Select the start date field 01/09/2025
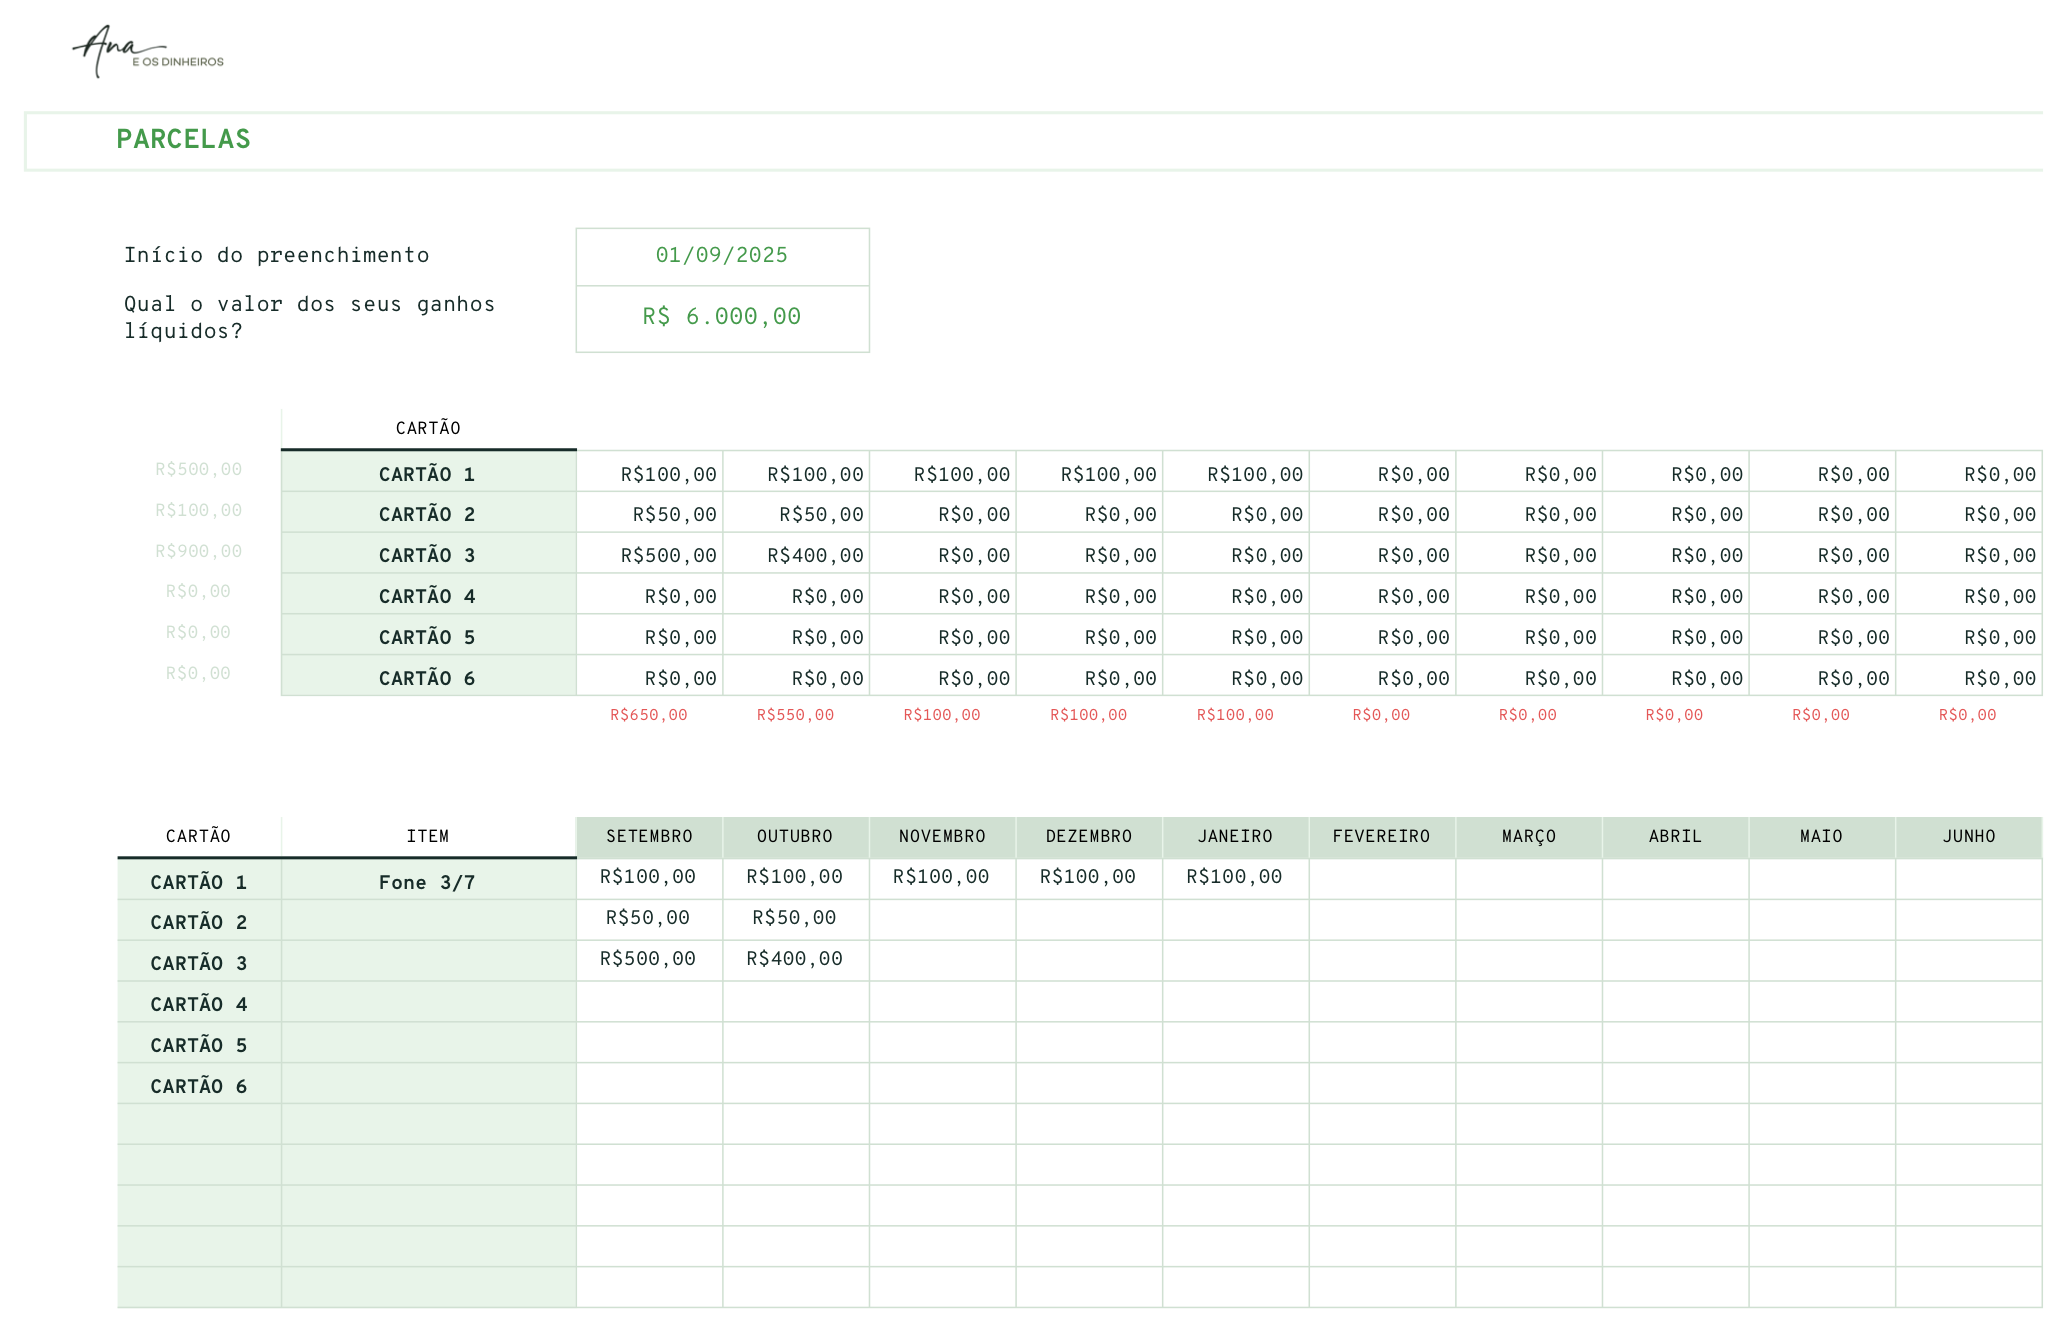2067x1333 pixels. click(722, 257)
